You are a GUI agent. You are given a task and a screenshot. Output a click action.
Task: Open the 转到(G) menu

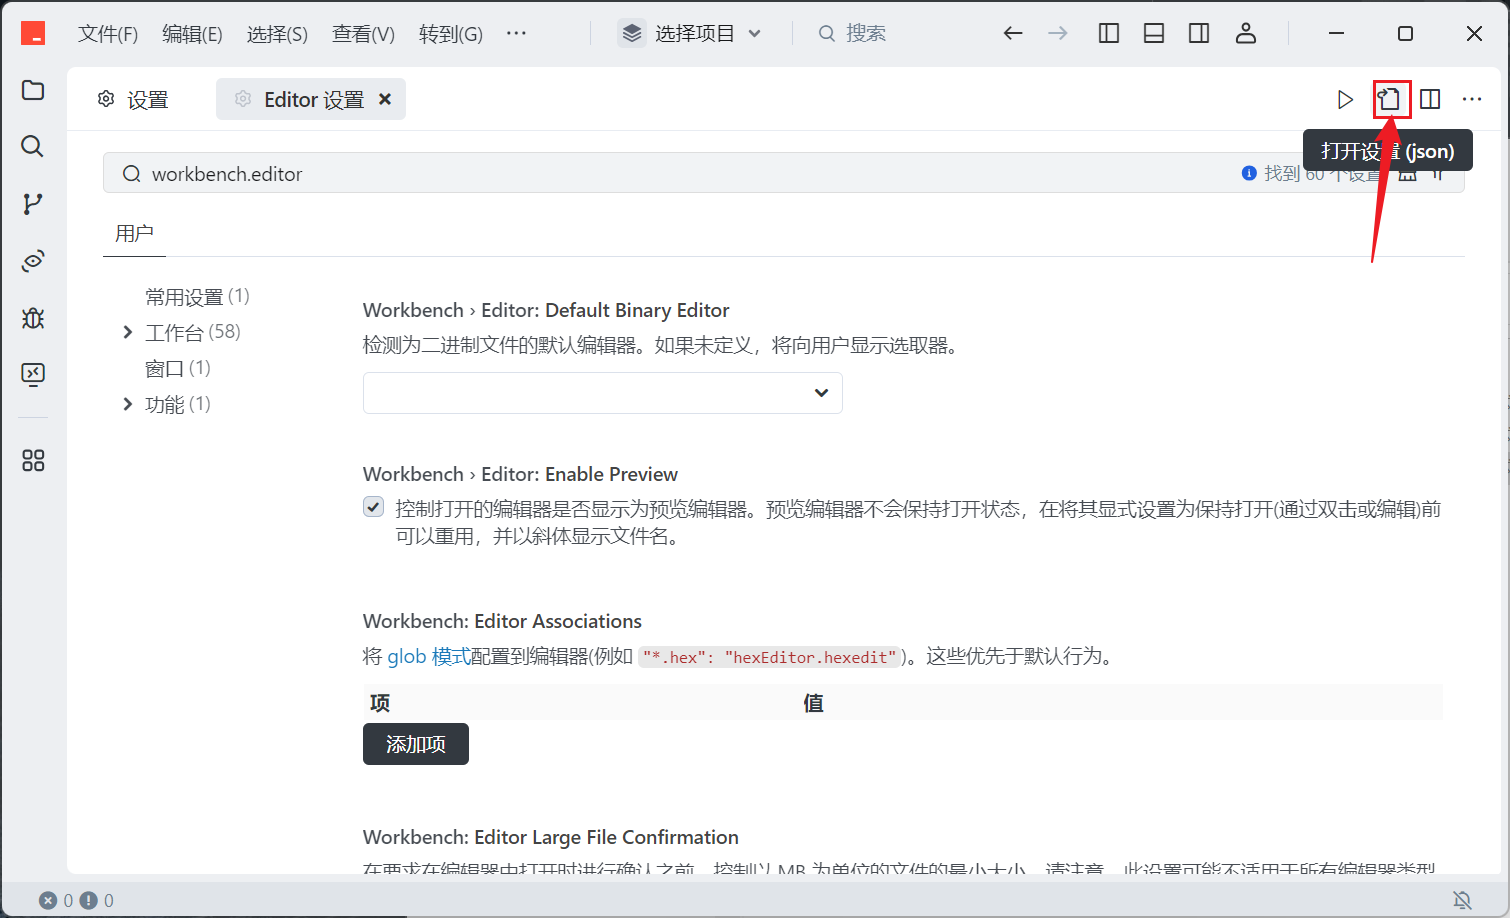(451, 34)
